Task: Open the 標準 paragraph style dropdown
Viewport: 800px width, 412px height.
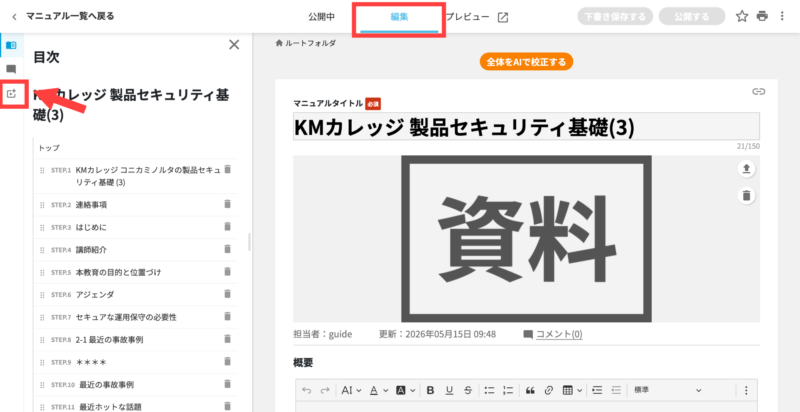Action: click(668, 391)
